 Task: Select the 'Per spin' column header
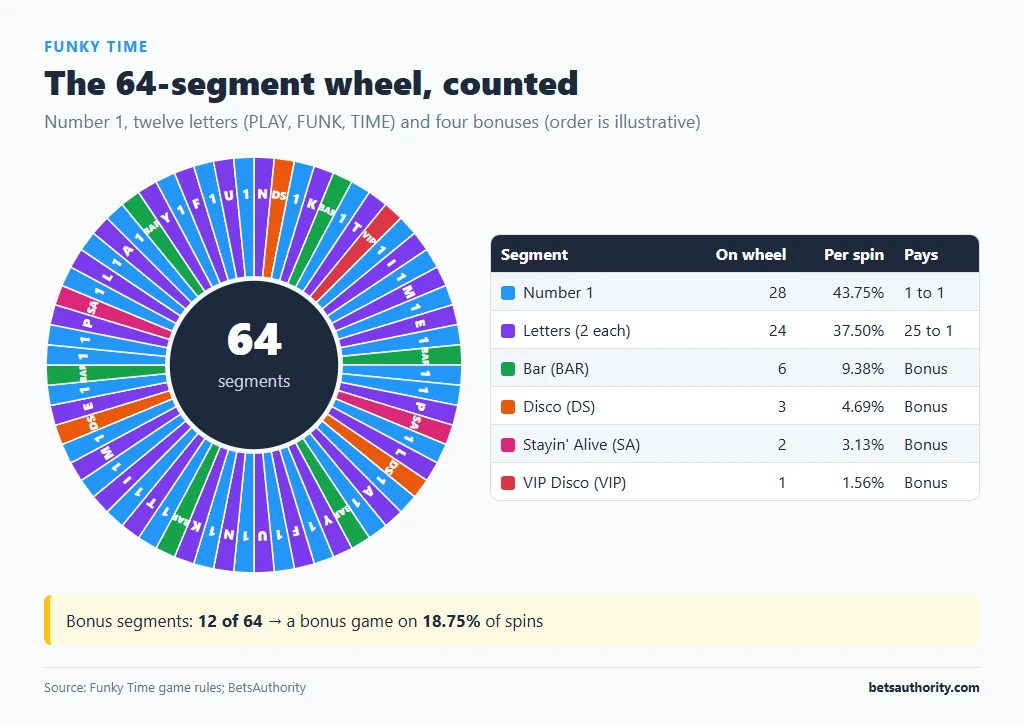854,255
